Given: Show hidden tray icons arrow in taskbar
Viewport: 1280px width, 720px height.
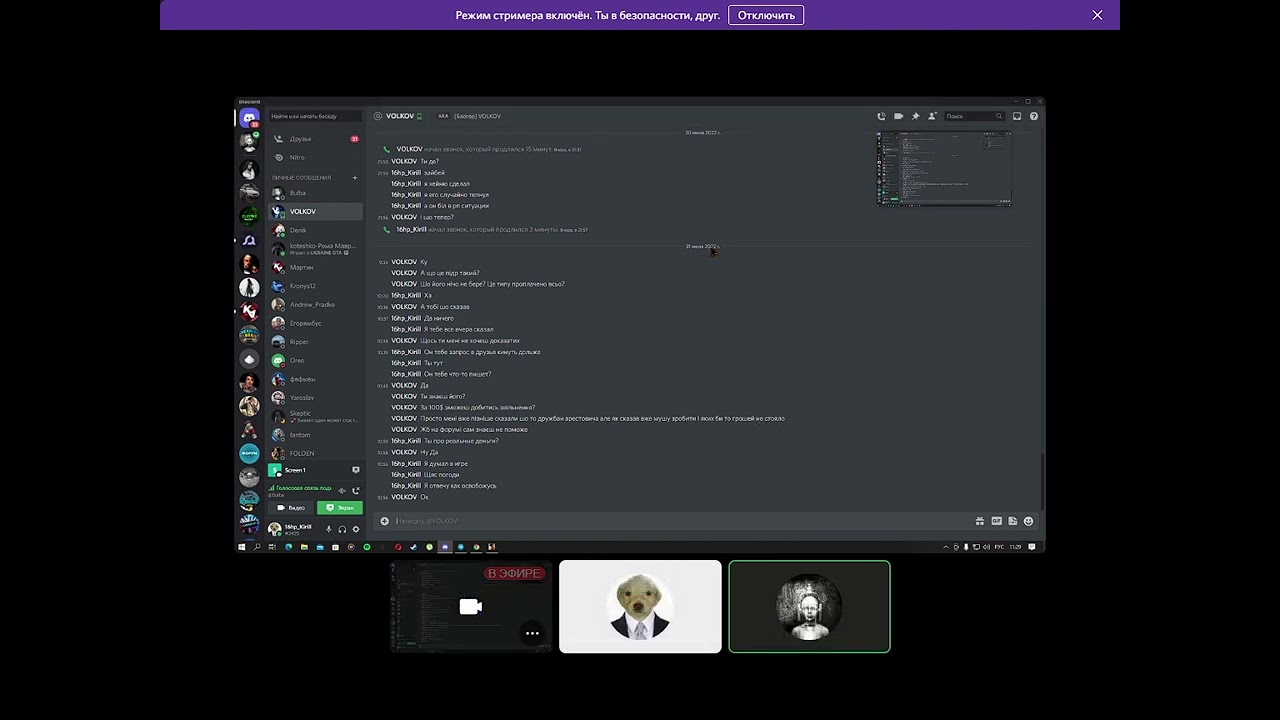Looking at the screenshot, I should coord(946,547).
